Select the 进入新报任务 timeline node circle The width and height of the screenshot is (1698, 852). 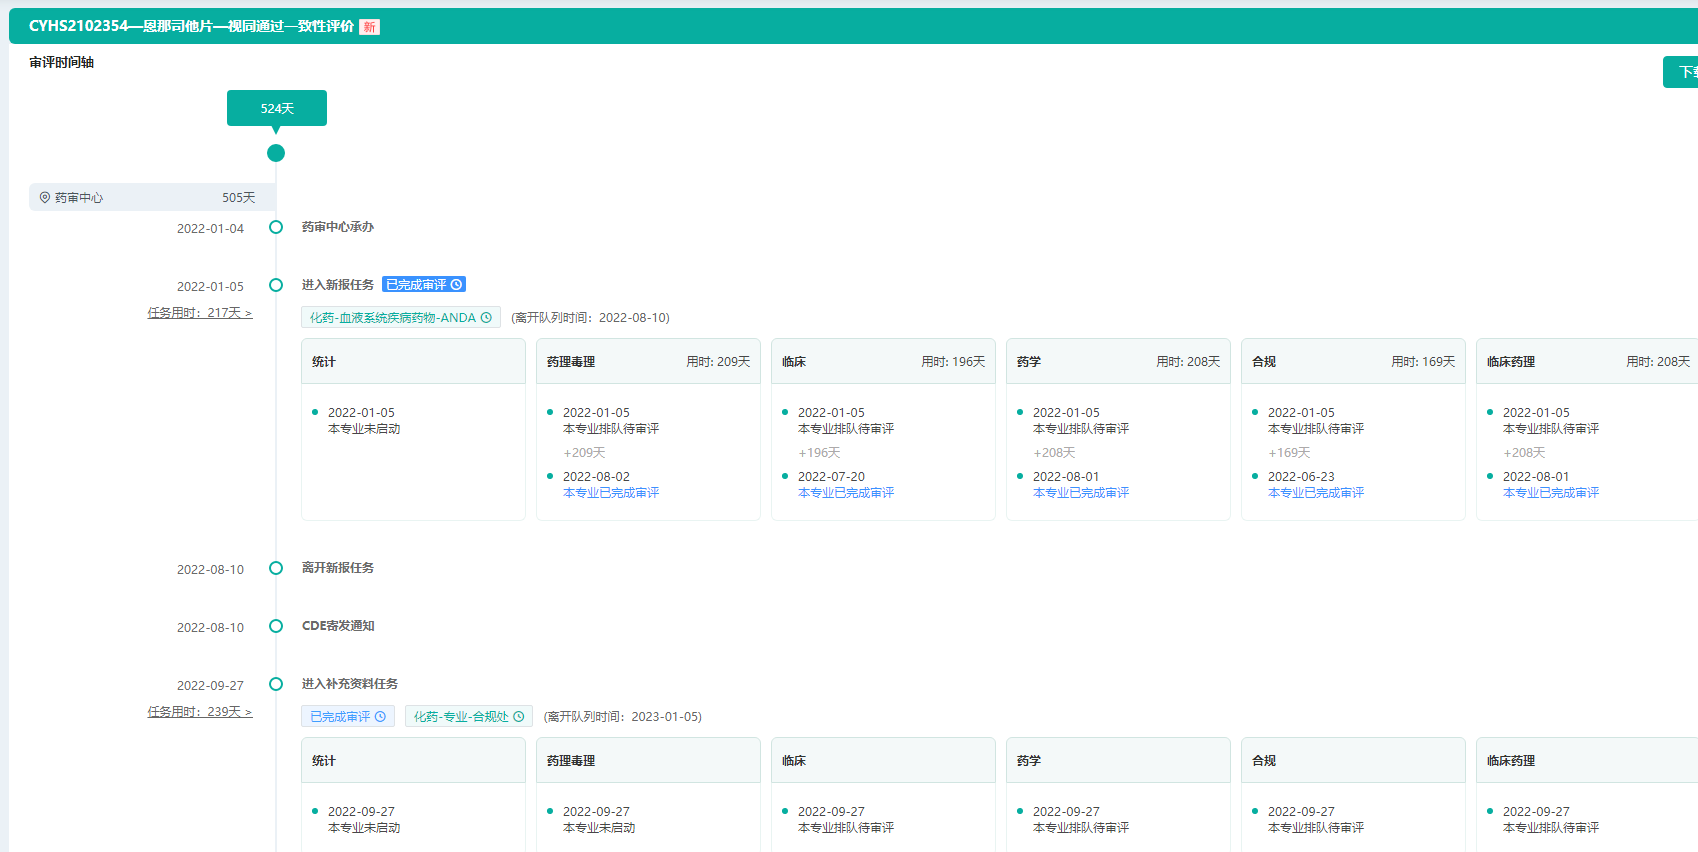point(276,285)
